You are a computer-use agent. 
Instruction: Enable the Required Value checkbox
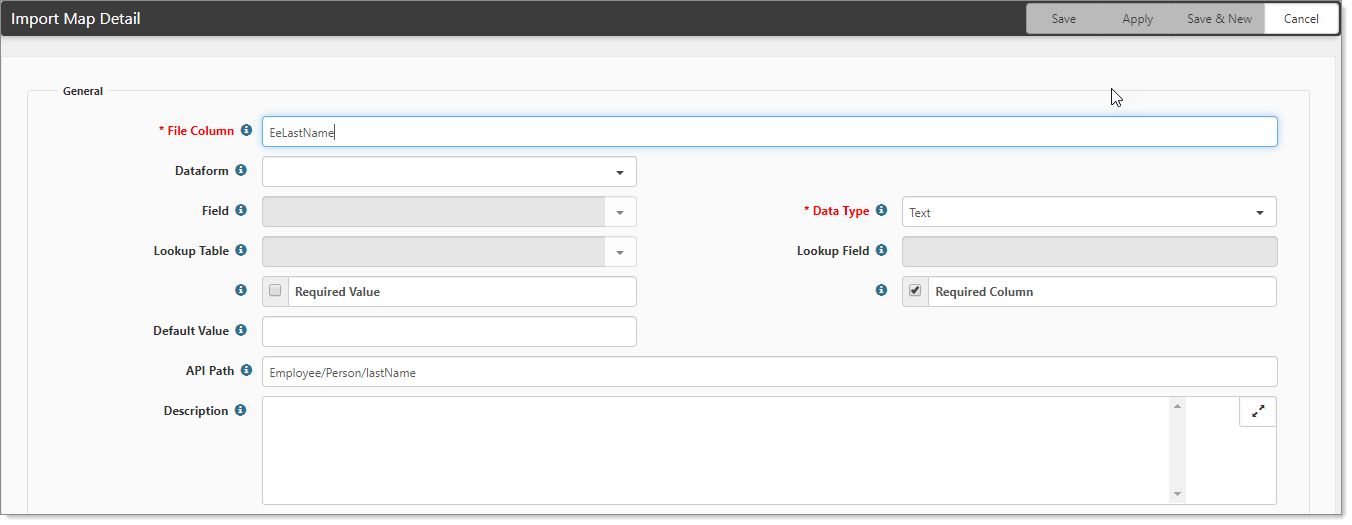click(275, 291)
